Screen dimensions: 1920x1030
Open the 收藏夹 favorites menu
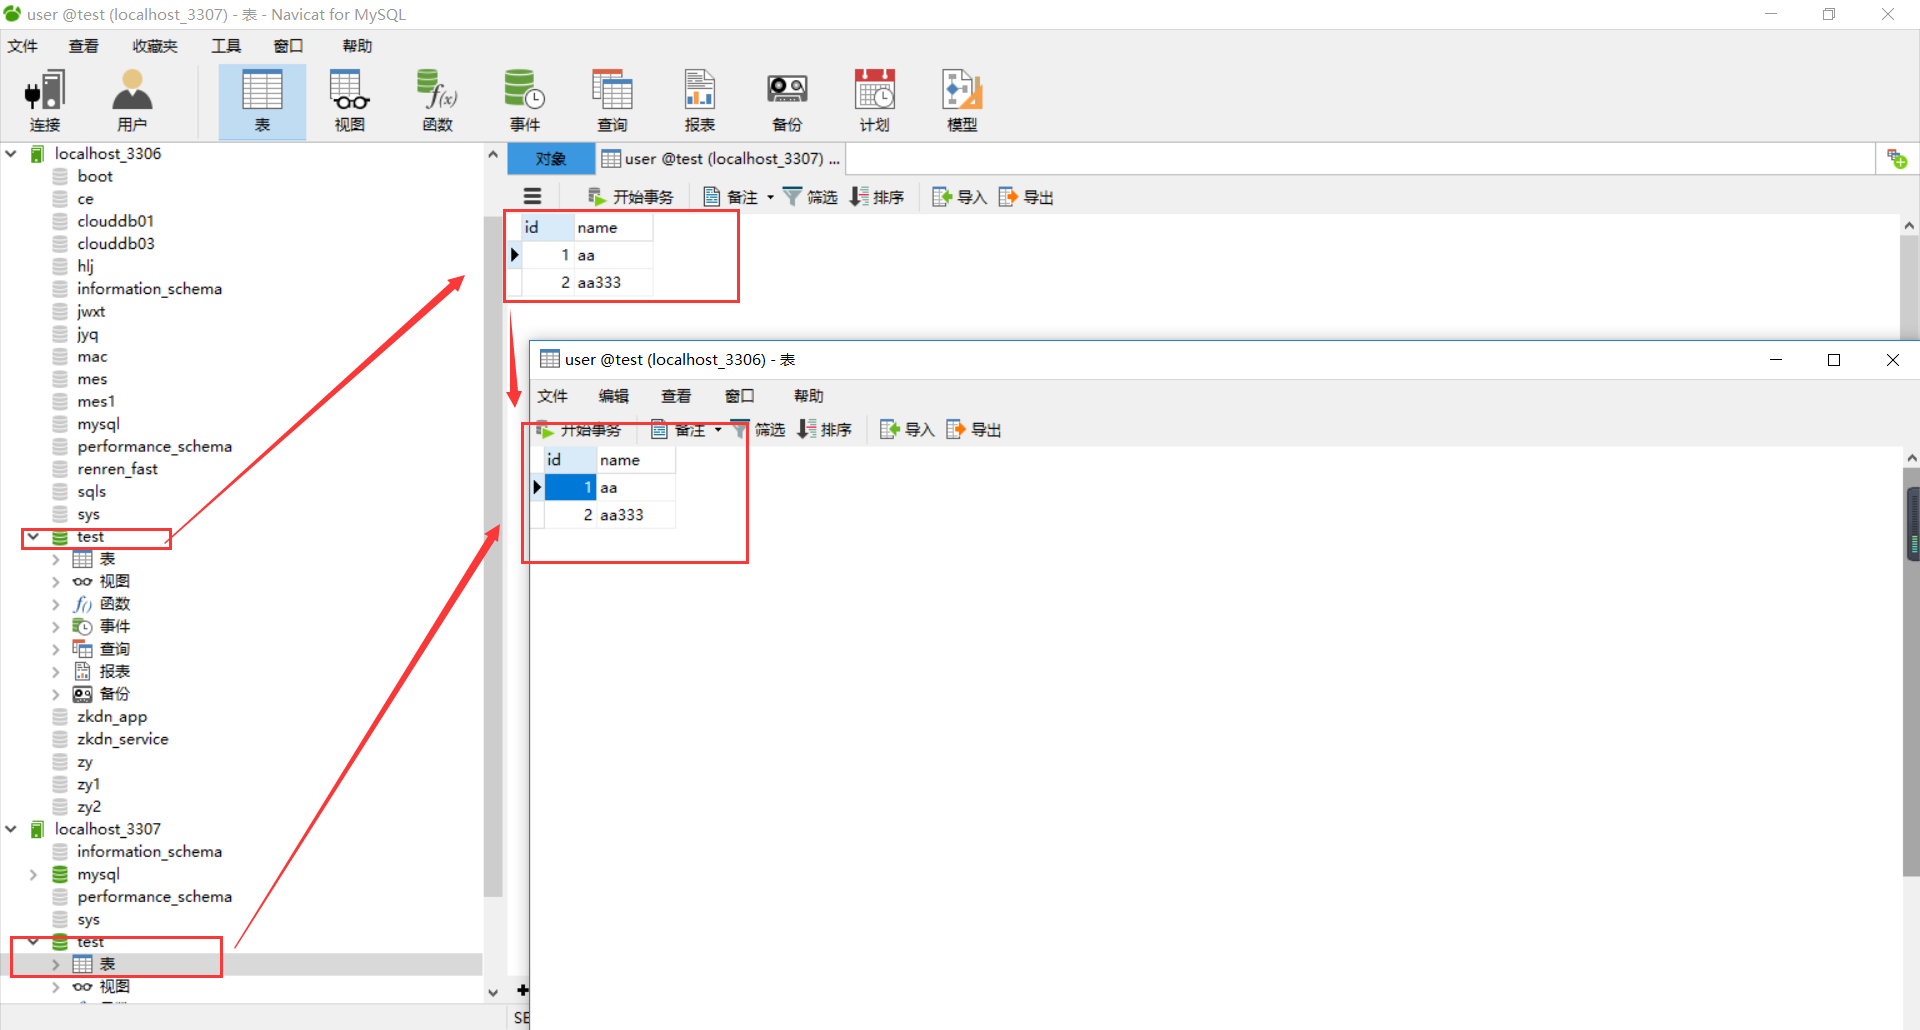(155, 46)
